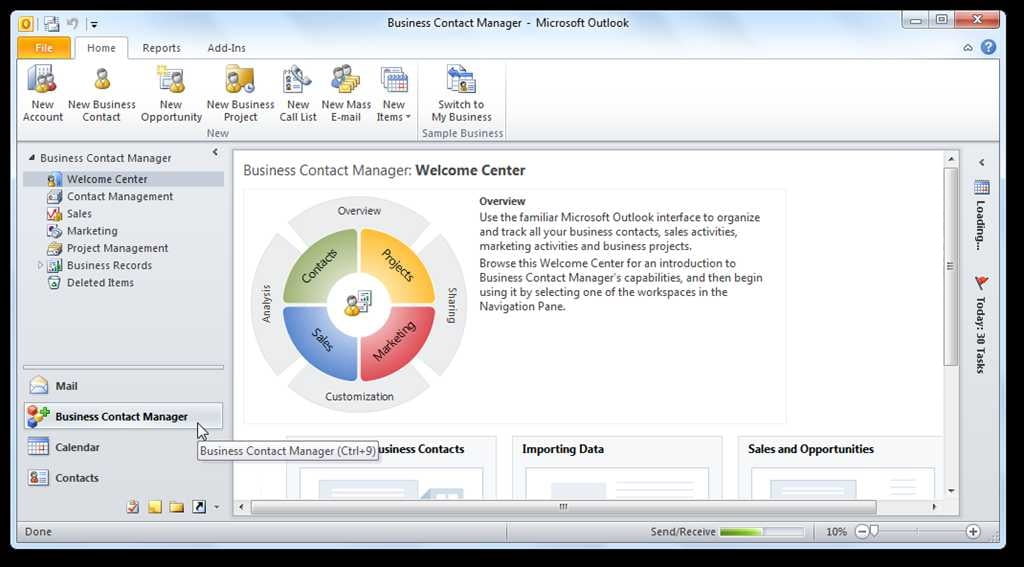Click the Analysis wheel segment

point(266,303)
